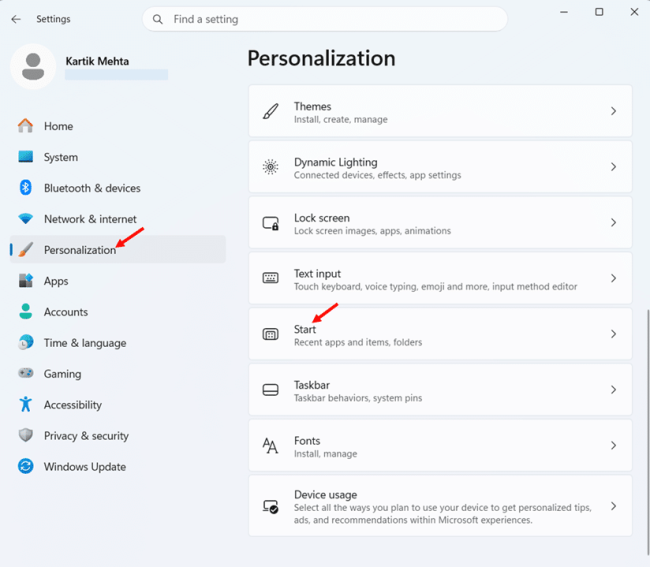
Task: Open Network & internet section
Action: 118,219
